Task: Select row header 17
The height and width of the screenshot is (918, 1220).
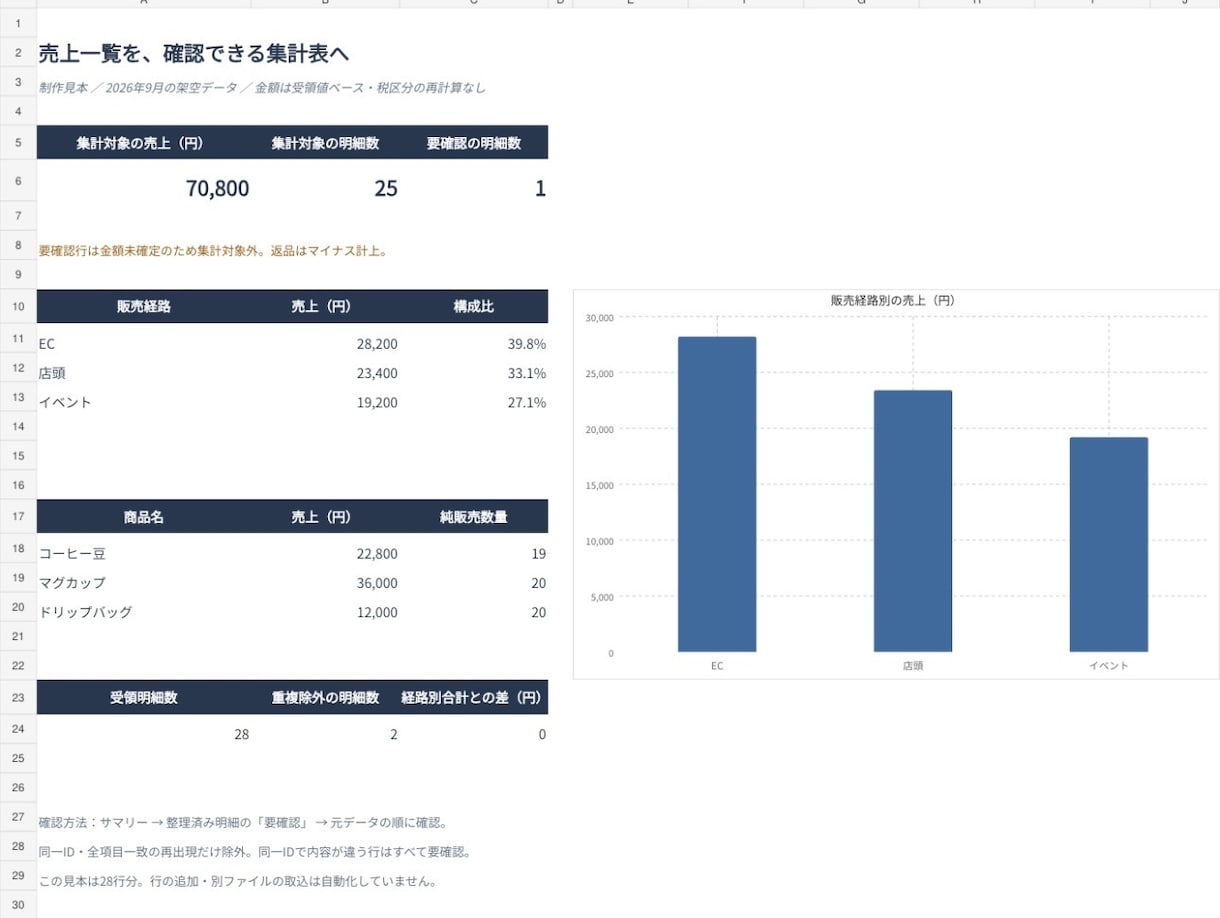Action: [x=18, y=516]
